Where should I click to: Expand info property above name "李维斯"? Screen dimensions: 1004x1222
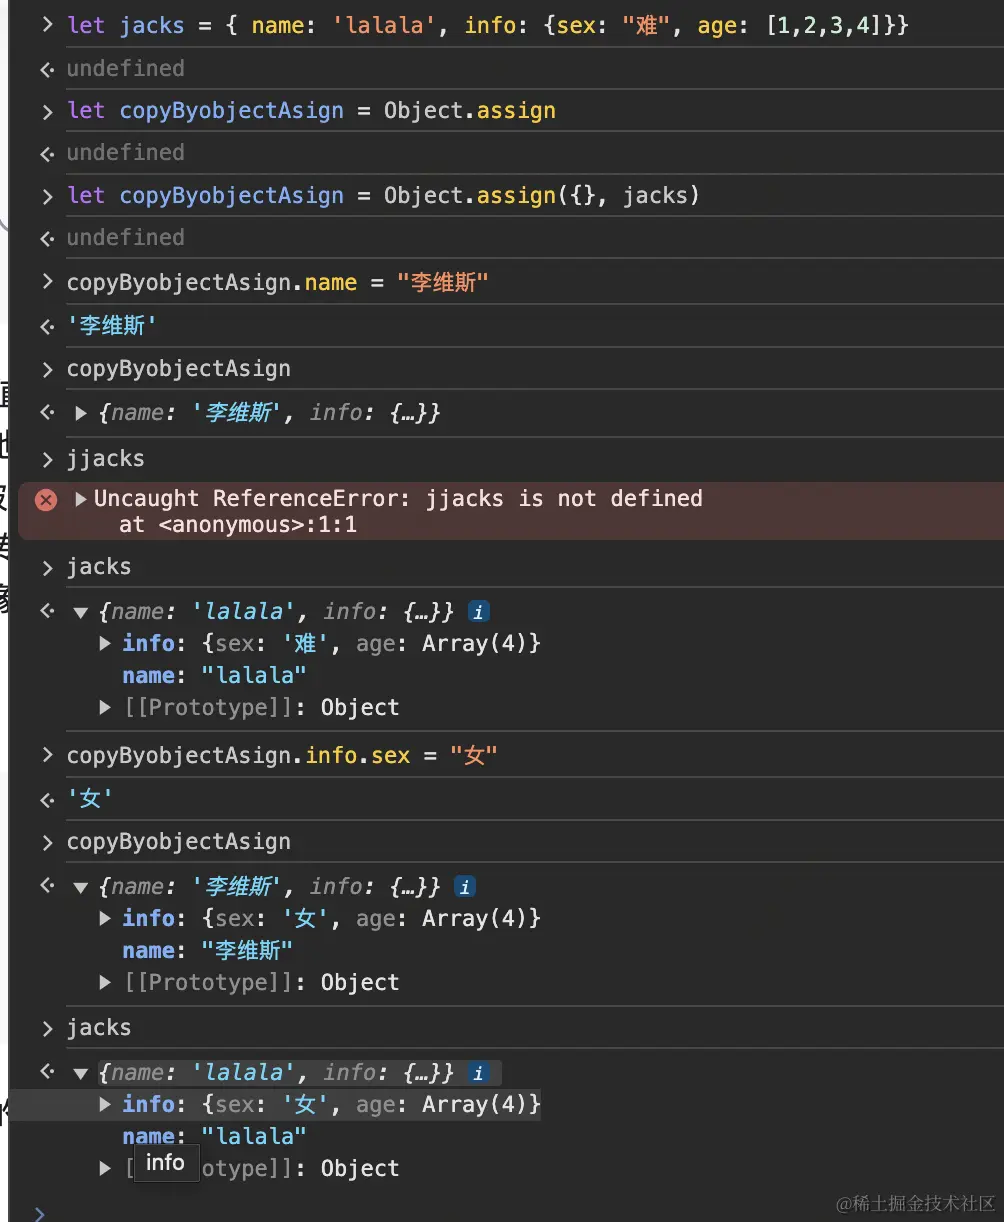pyautogui.click(x=105, y=918)
